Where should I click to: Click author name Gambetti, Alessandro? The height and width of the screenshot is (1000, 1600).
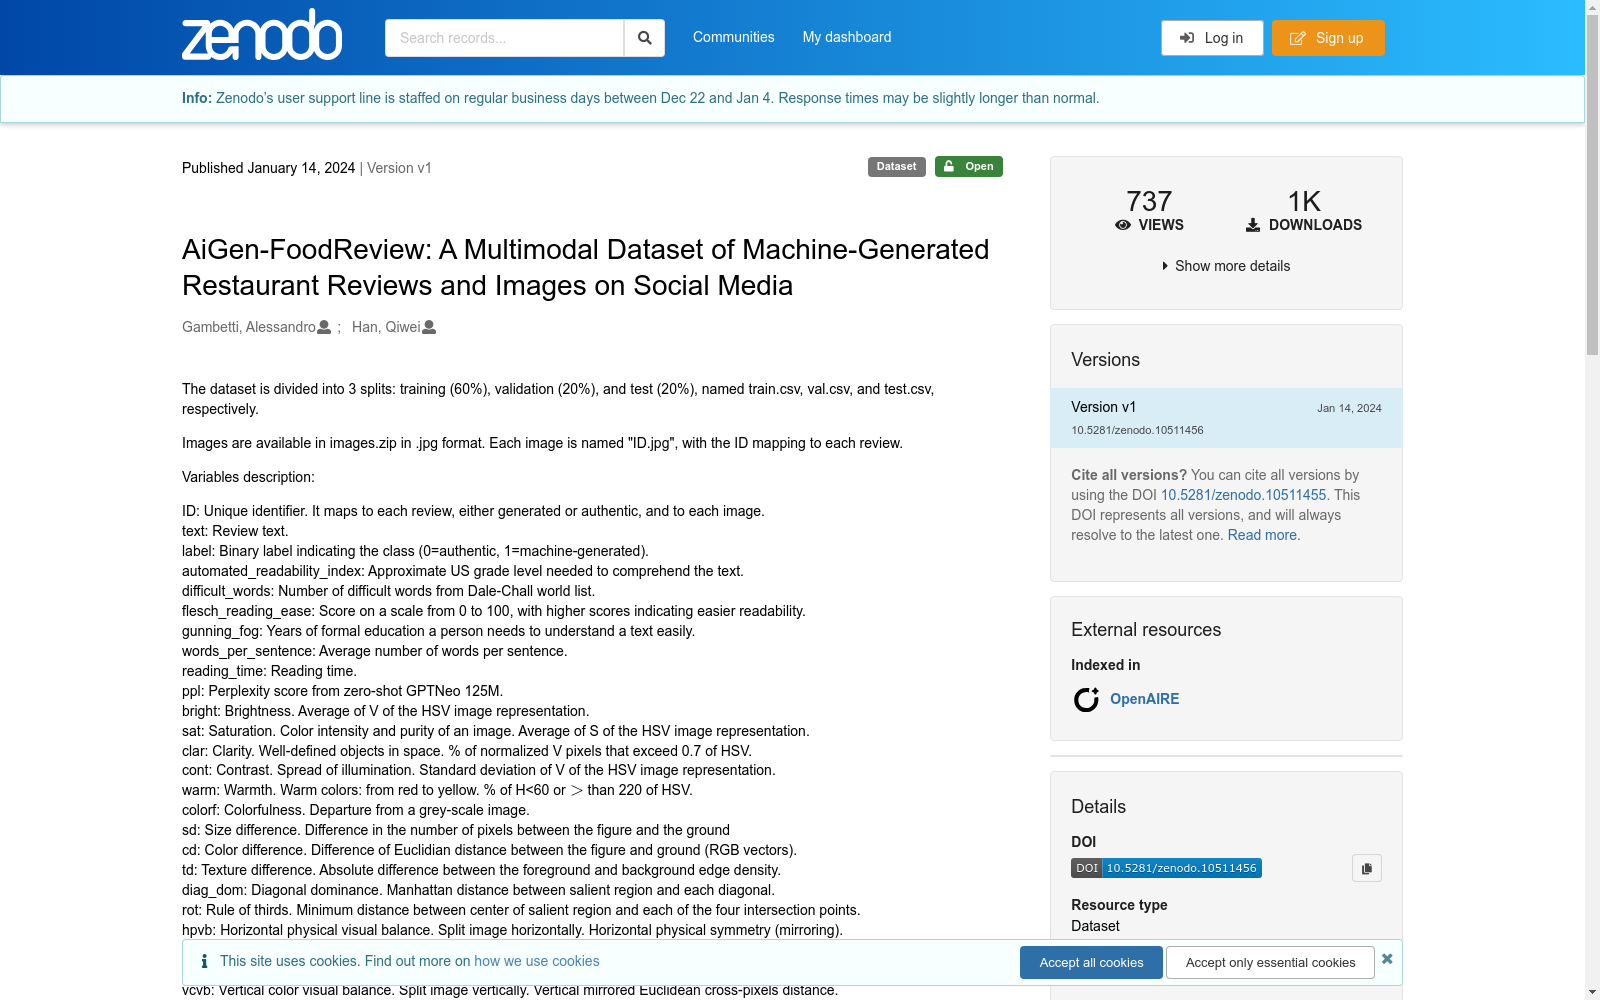pyautogui.click(x=249, y=327)
